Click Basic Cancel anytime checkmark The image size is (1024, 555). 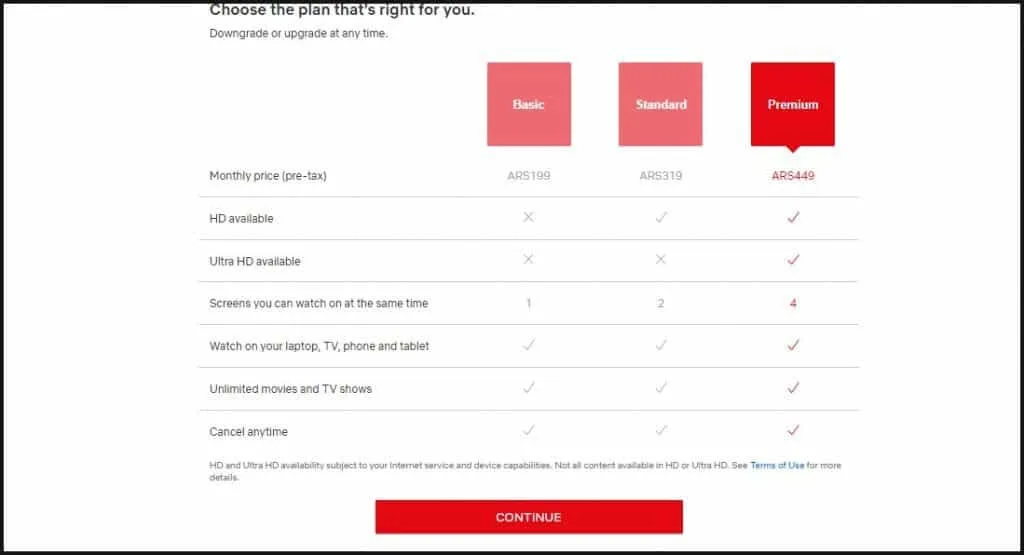coord(529,430)
